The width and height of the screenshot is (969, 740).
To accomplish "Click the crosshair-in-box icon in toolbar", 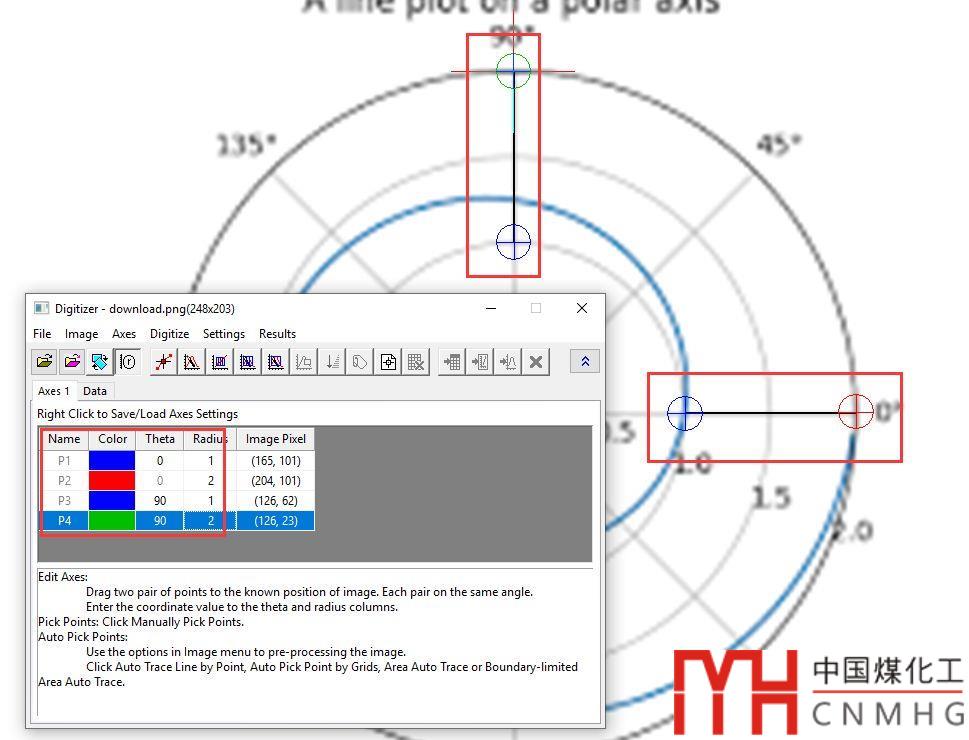I will pos(388,362).
